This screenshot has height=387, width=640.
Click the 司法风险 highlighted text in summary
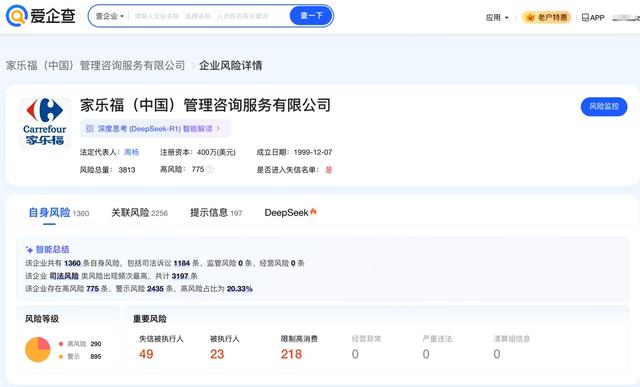pos(64,276)
